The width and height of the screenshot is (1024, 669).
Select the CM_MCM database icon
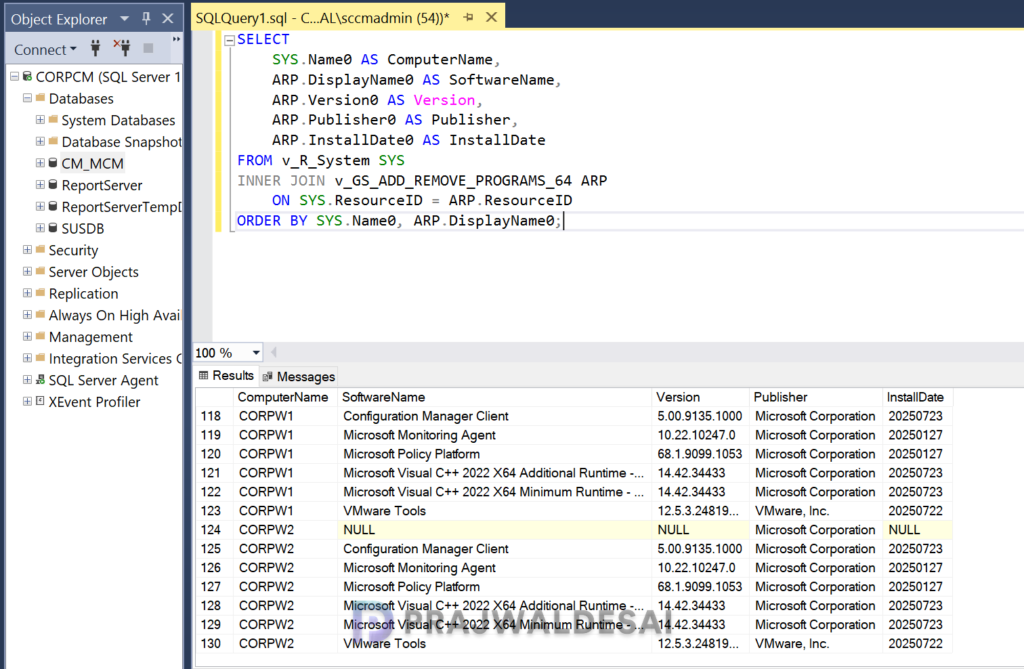click(53, 163)
